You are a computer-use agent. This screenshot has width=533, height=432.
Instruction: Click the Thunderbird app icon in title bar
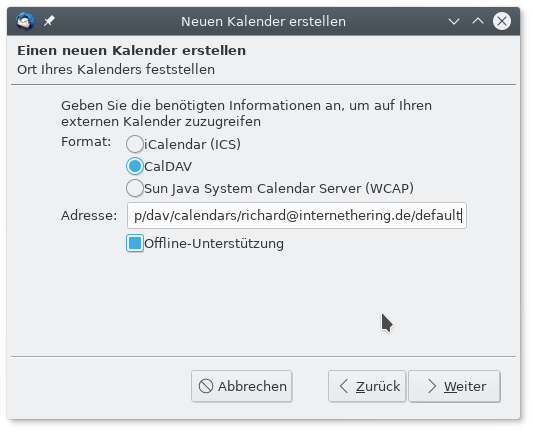[x=25, y=21]
